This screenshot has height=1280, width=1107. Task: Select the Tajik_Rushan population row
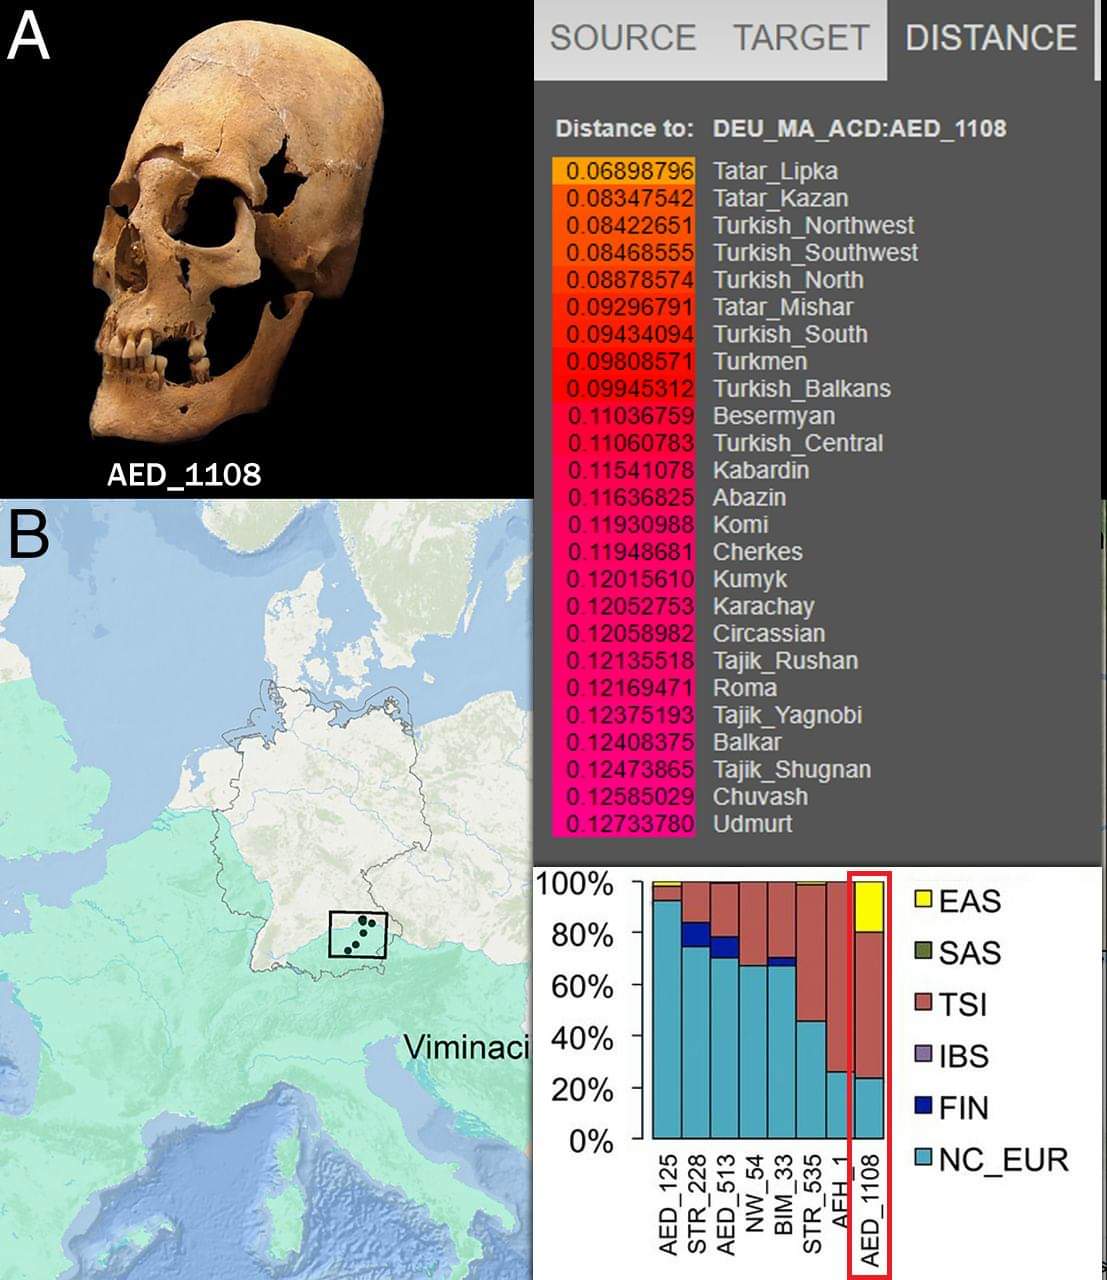(705, 660)
